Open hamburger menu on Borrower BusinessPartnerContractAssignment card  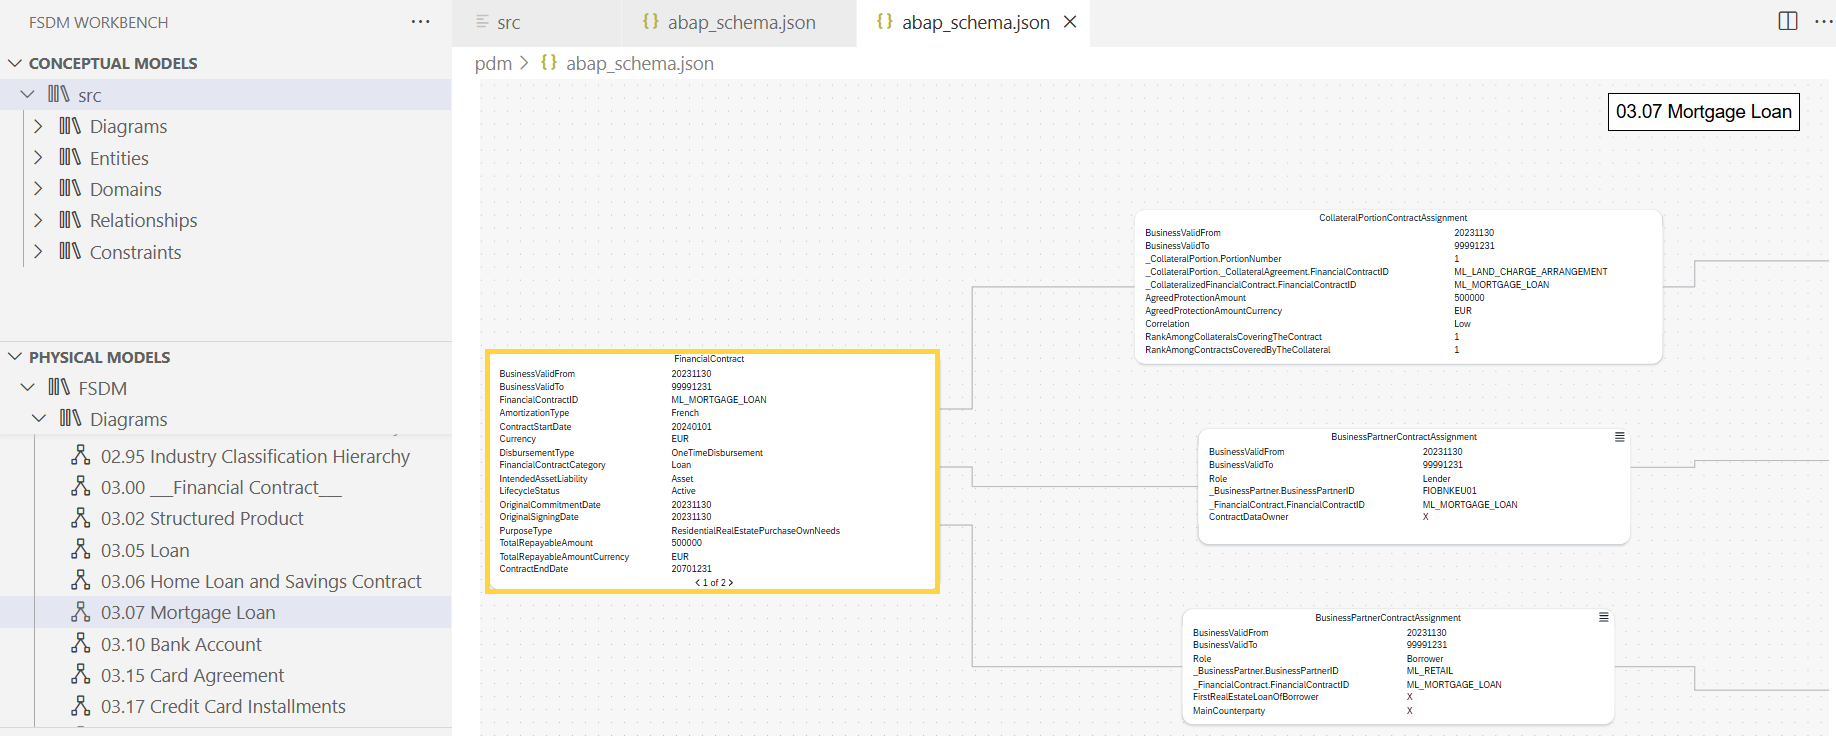point(1603,618)
